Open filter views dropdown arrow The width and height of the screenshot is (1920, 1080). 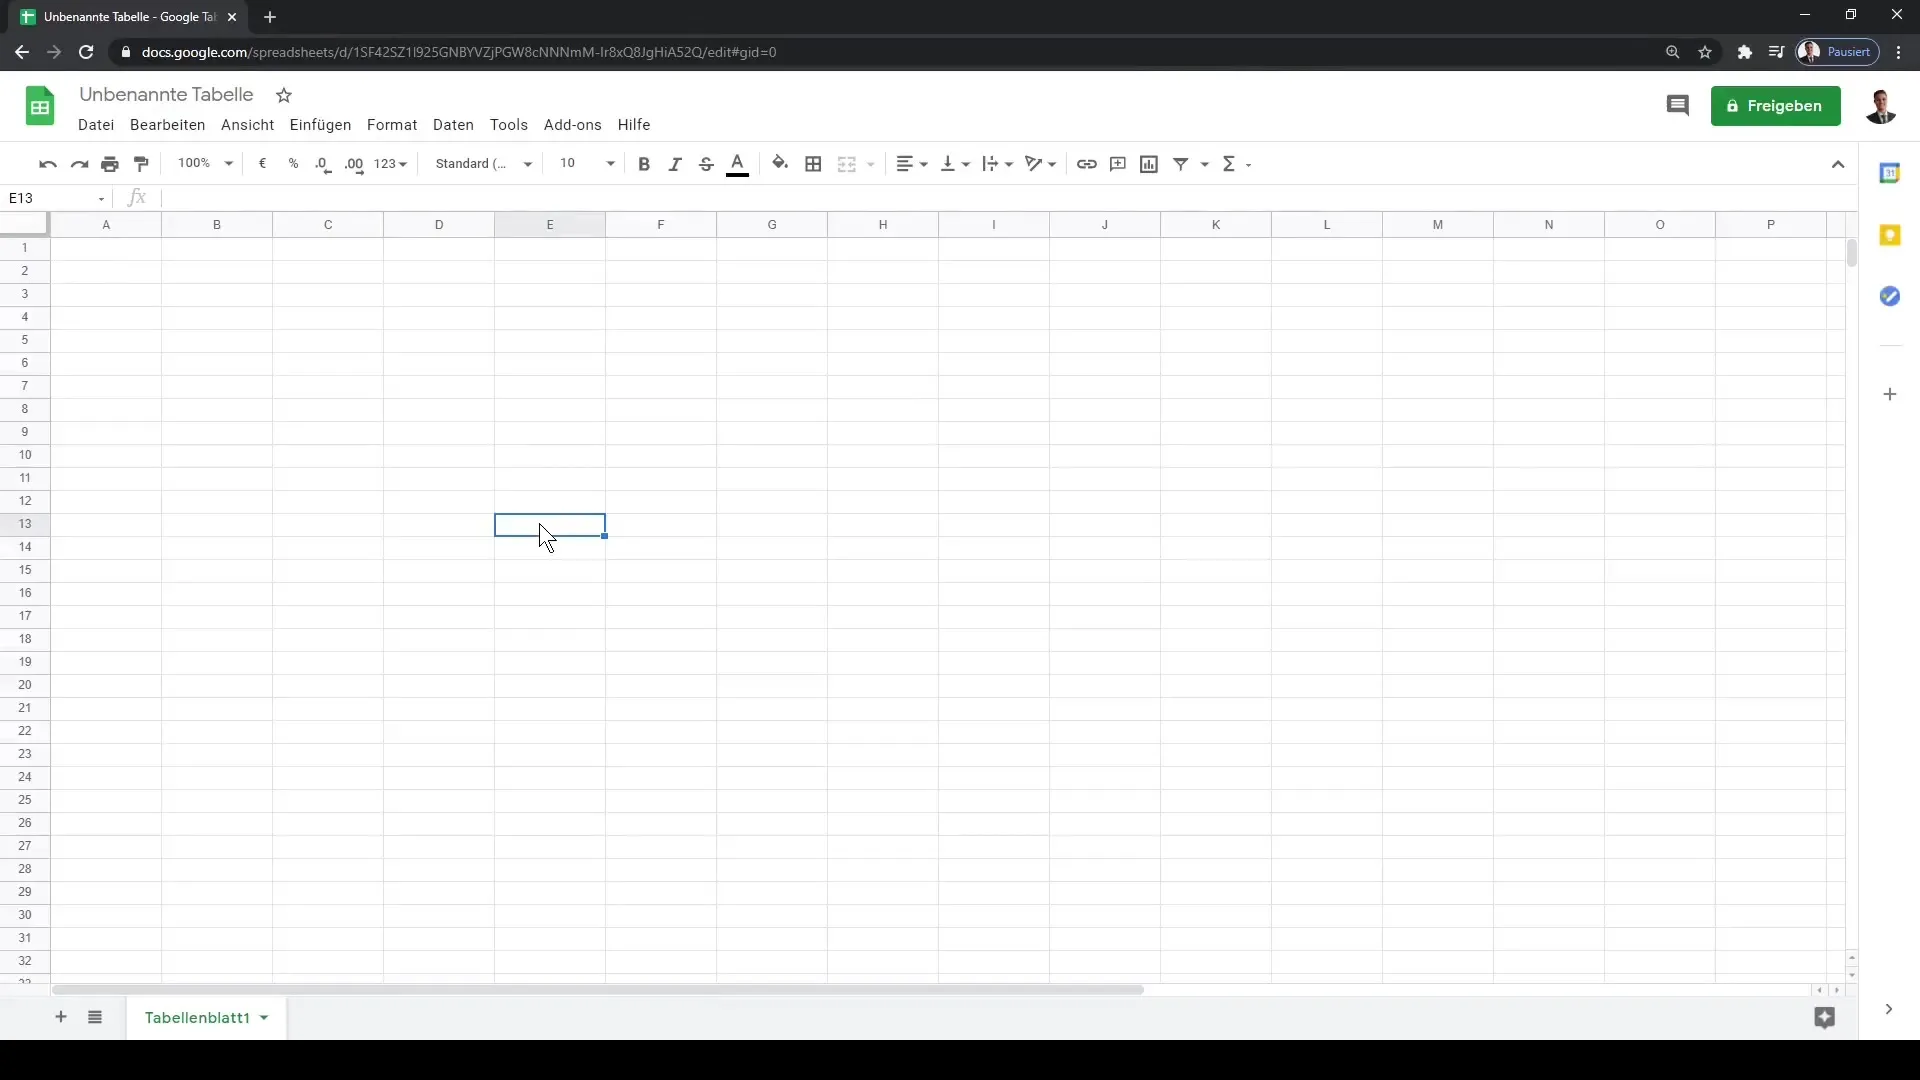tap(1205, 164)
